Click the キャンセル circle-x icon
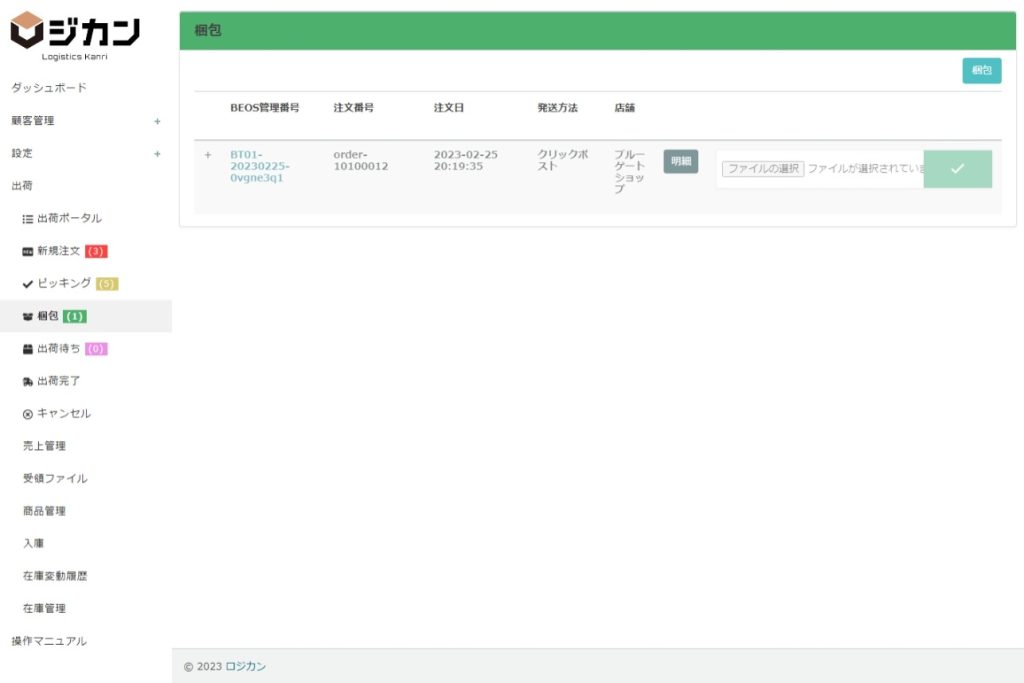1024x683 pixels. (x=28, y=414)
